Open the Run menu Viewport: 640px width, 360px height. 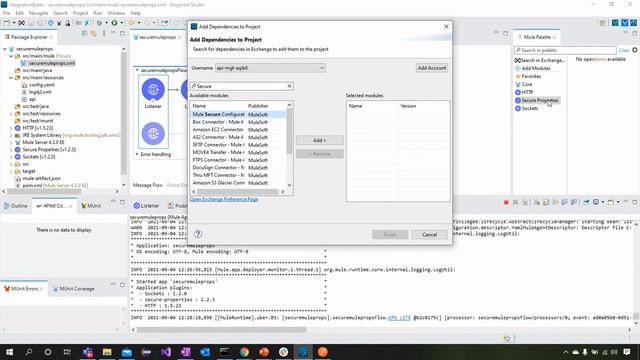98,13
